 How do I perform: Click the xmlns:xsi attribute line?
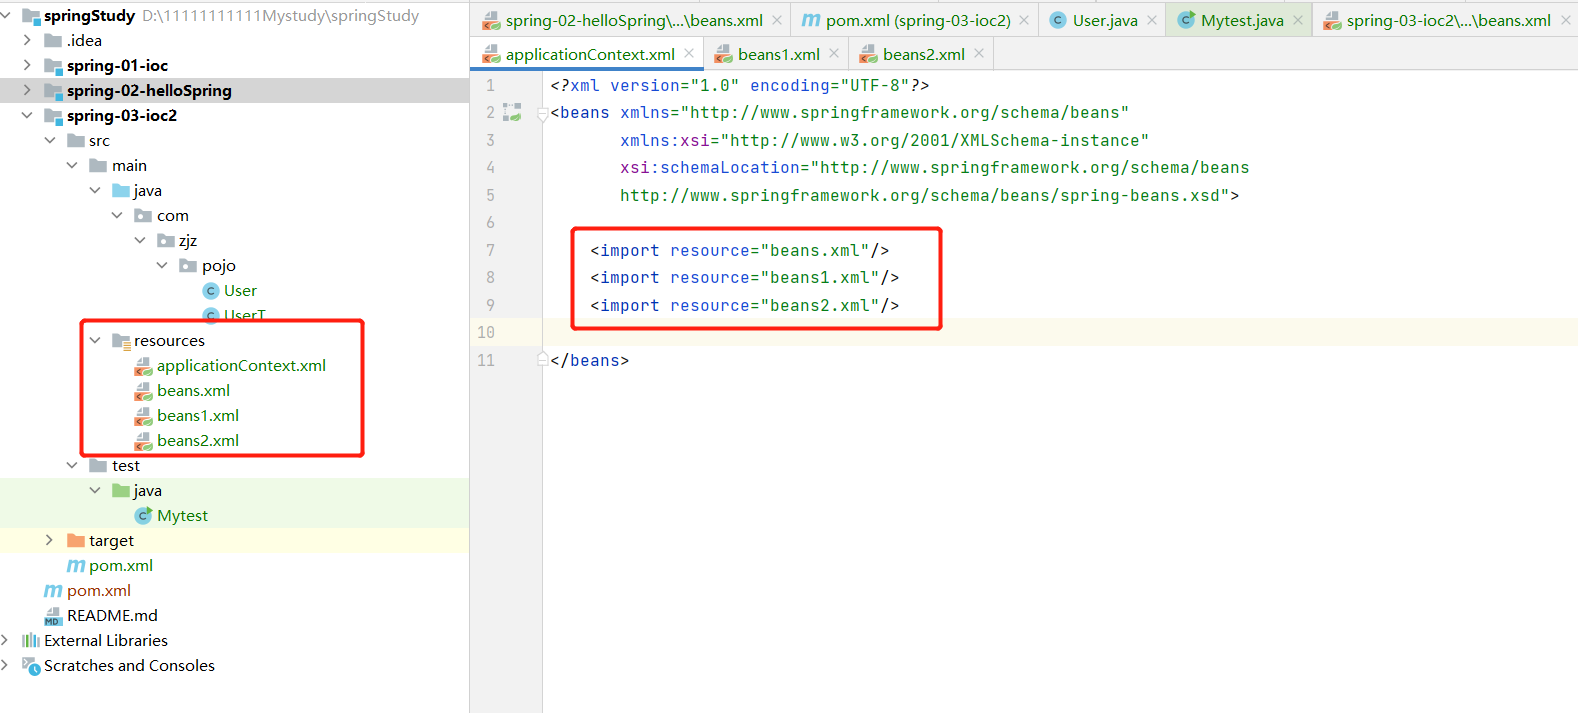pos(884,141)
